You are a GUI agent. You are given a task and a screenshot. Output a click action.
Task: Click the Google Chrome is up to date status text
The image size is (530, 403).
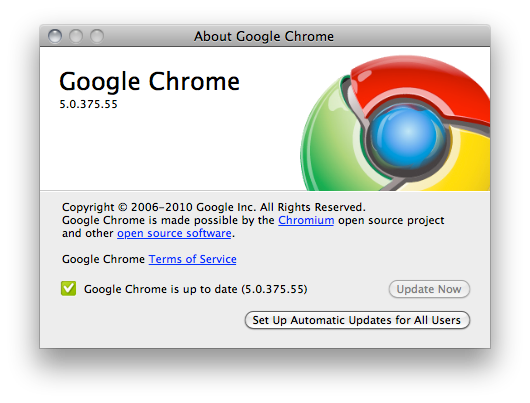pos(195,289)
